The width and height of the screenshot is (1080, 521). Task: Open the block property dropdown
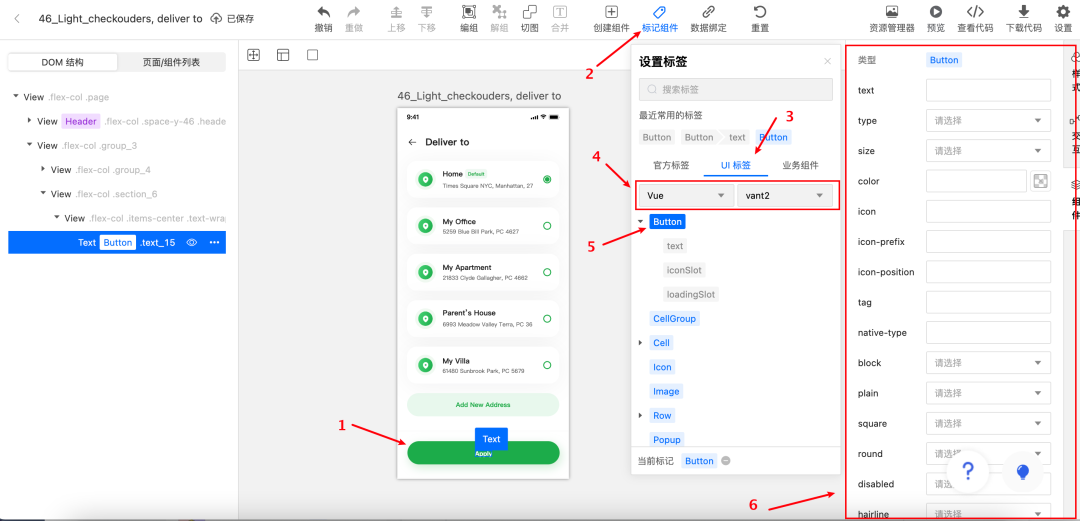coord(988,362)
